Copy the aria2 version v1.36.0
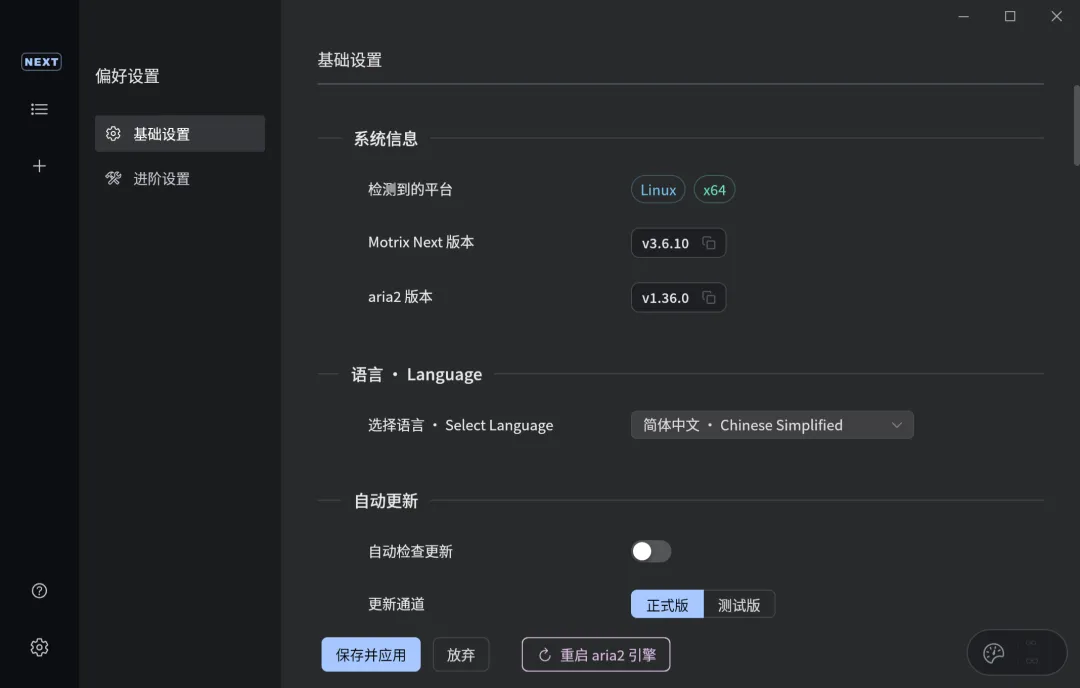 [709, 298]
